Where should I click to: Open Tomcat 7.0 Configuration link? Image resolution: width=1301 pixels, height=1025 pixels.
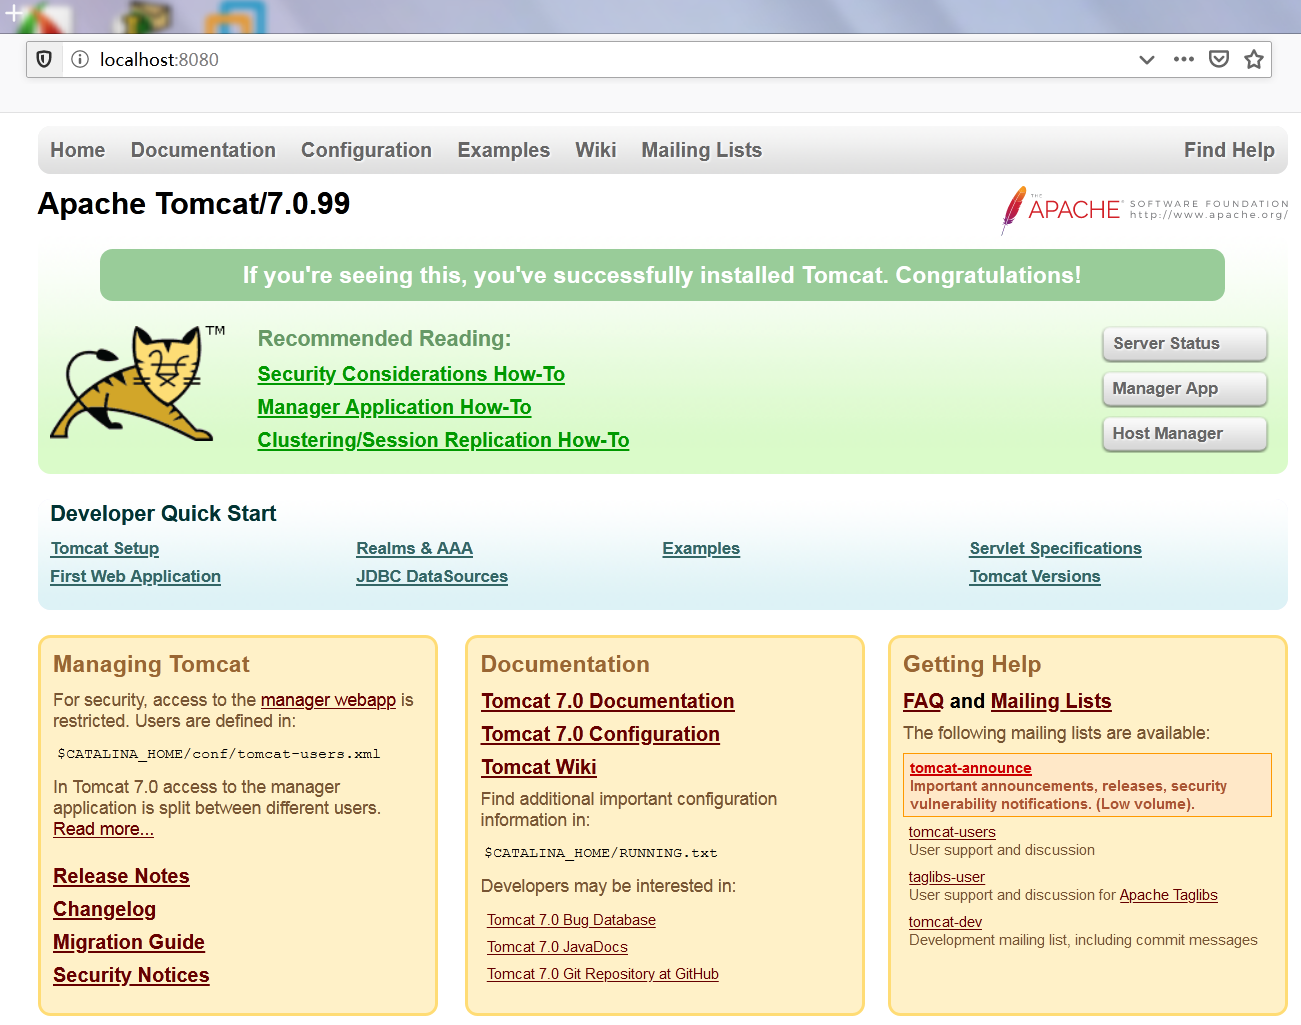[600, 734]
